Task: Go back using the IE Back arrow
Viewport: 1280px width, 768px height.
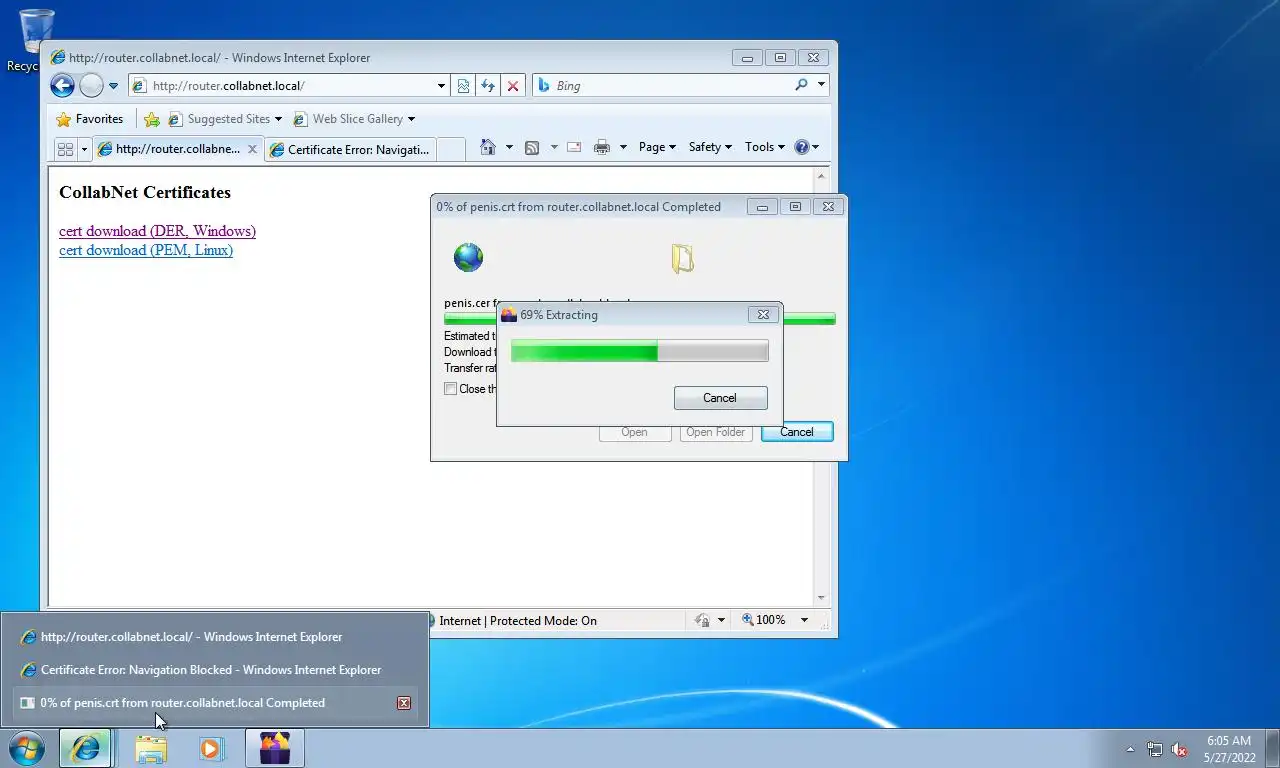Action: click(62, 86)
